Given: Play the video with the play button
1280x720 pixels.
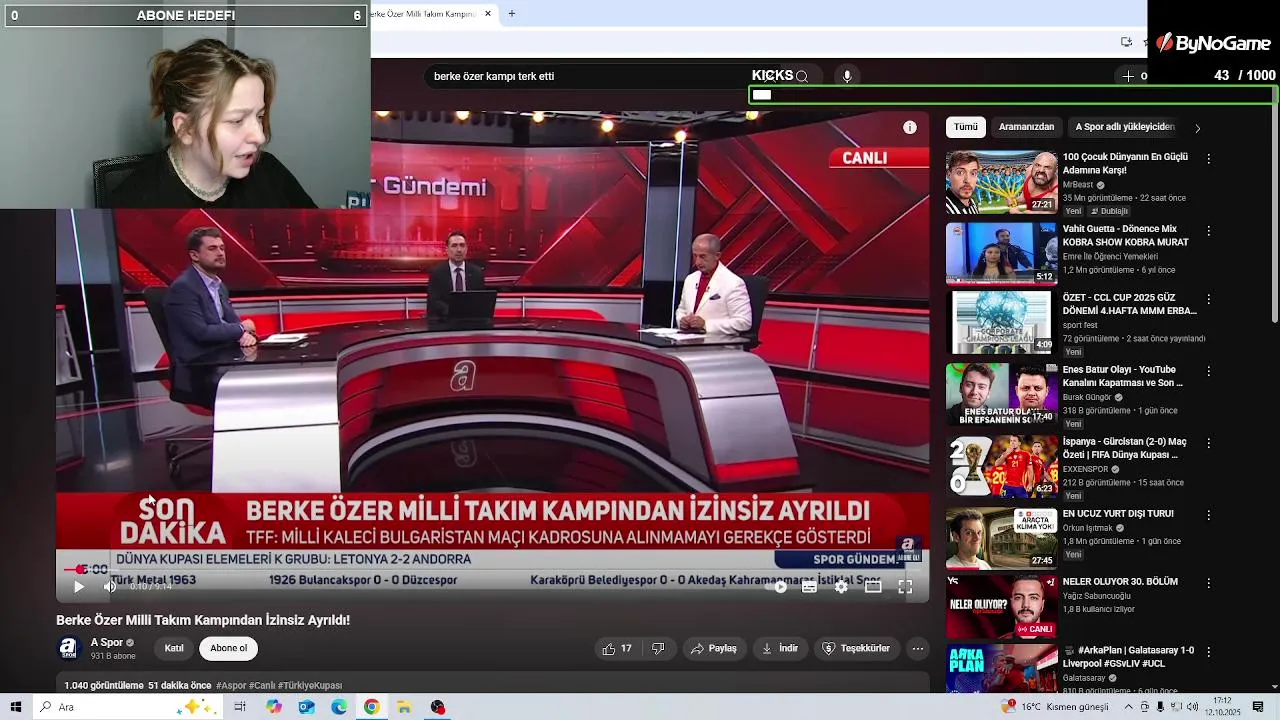Looking at the screenshot, I should [x=79, y=587].
